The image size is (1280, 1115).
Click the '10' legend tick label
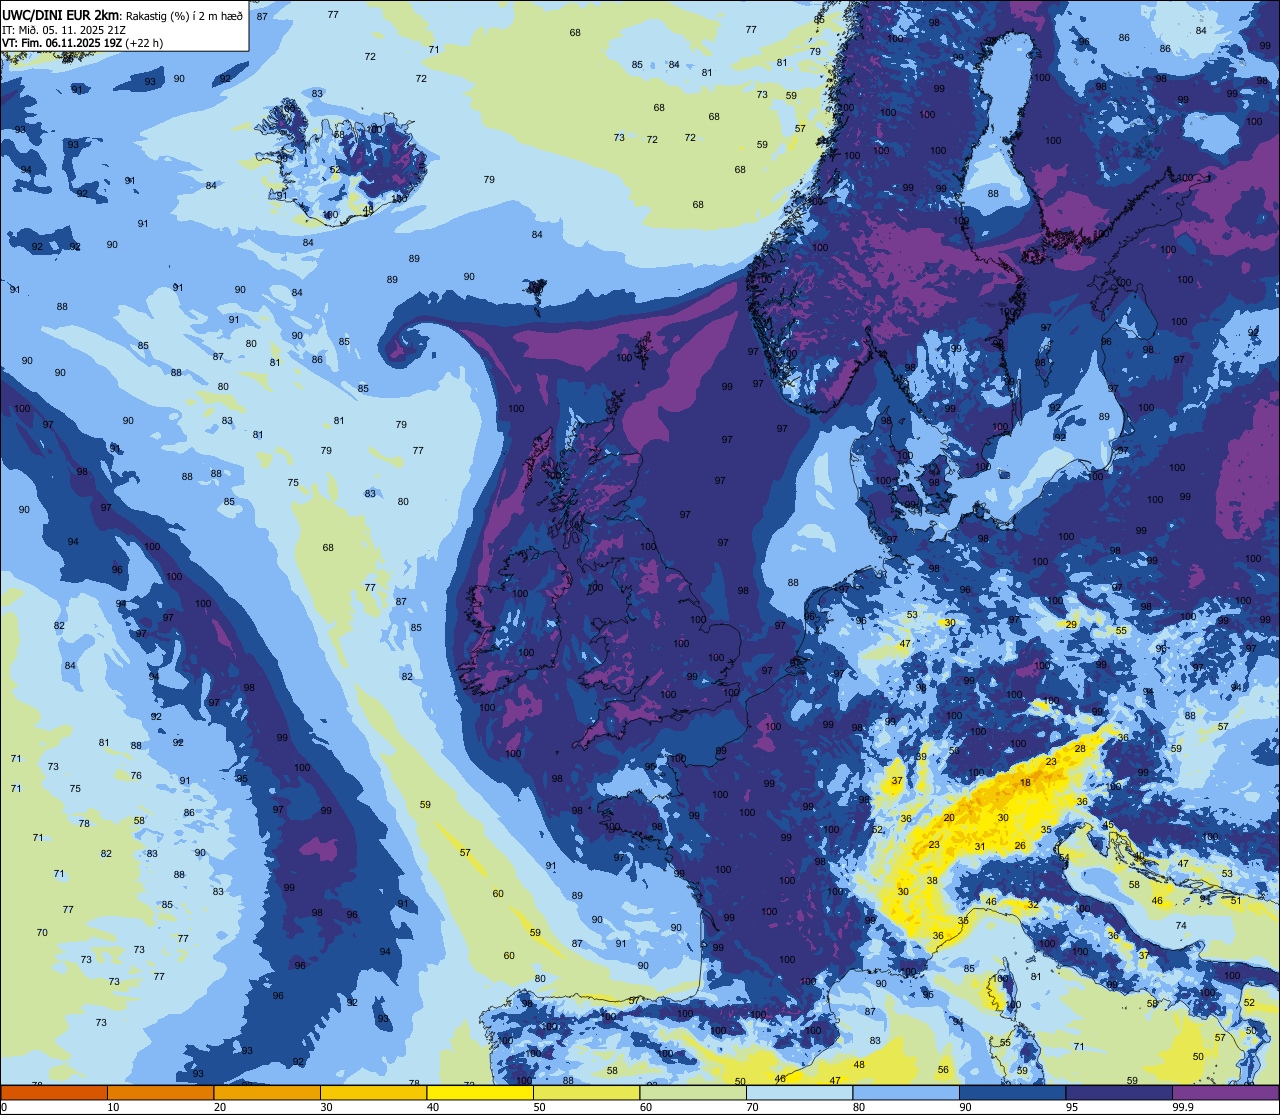click(x=113, y=1107)
